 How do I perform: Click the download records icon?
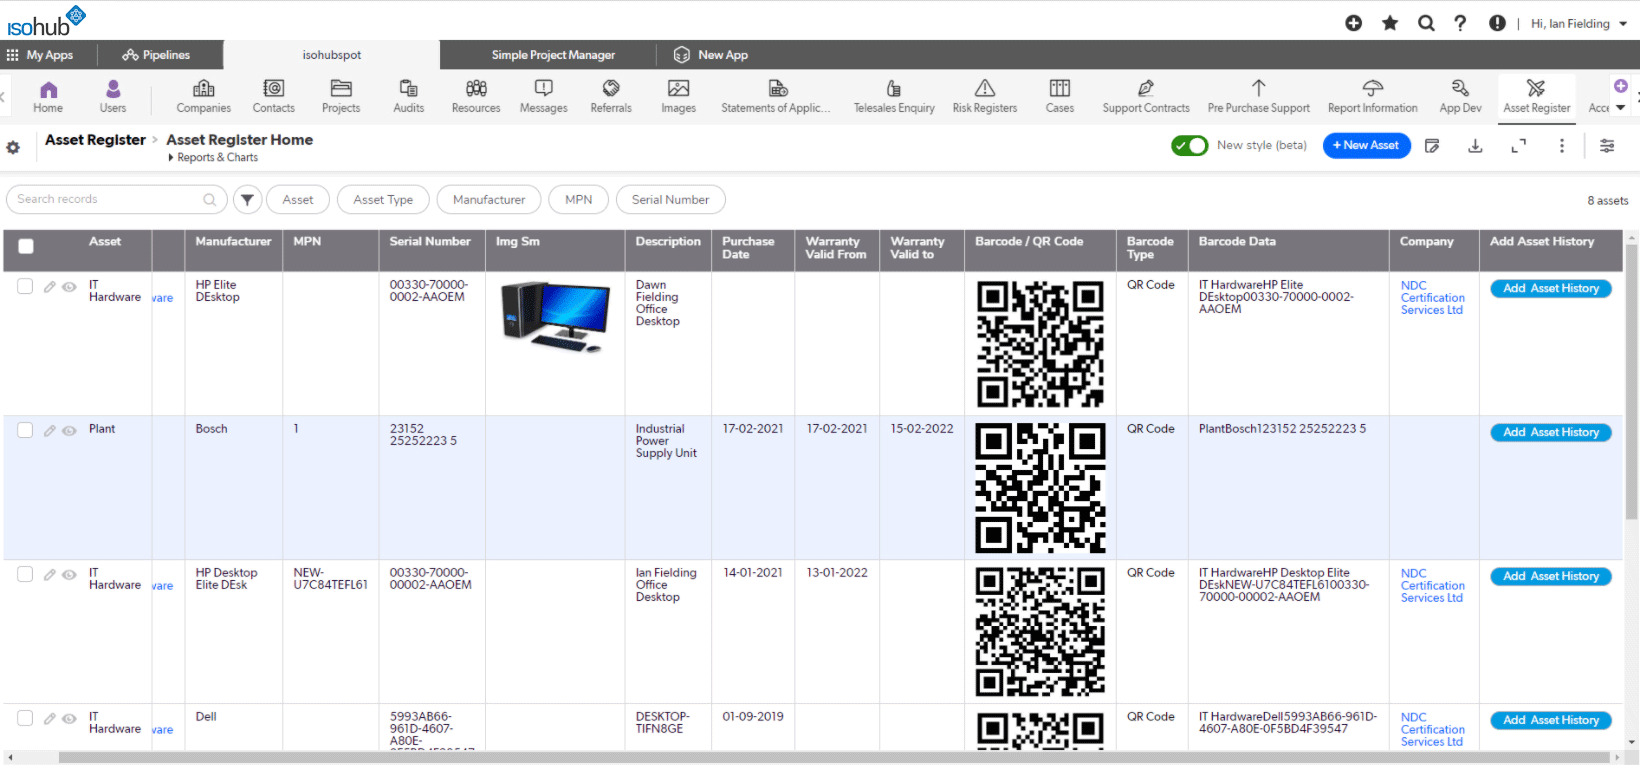[x=1475, y=146]
